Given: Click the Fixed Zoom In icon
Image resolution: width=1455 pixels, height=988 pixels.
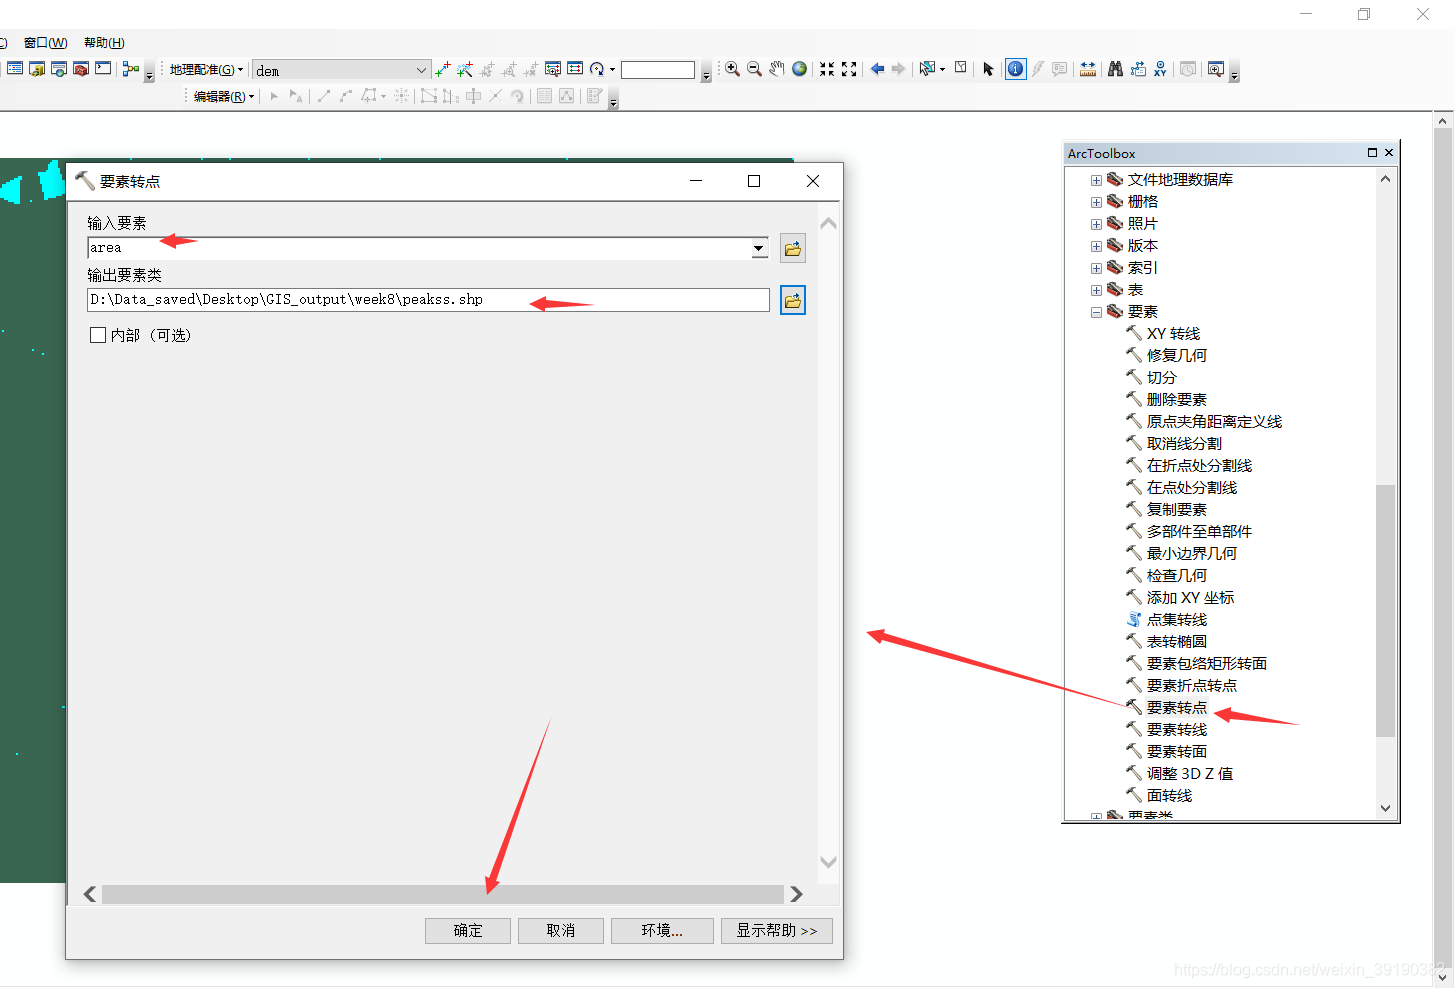Looking at the screenshot, I should pos(827,69).
